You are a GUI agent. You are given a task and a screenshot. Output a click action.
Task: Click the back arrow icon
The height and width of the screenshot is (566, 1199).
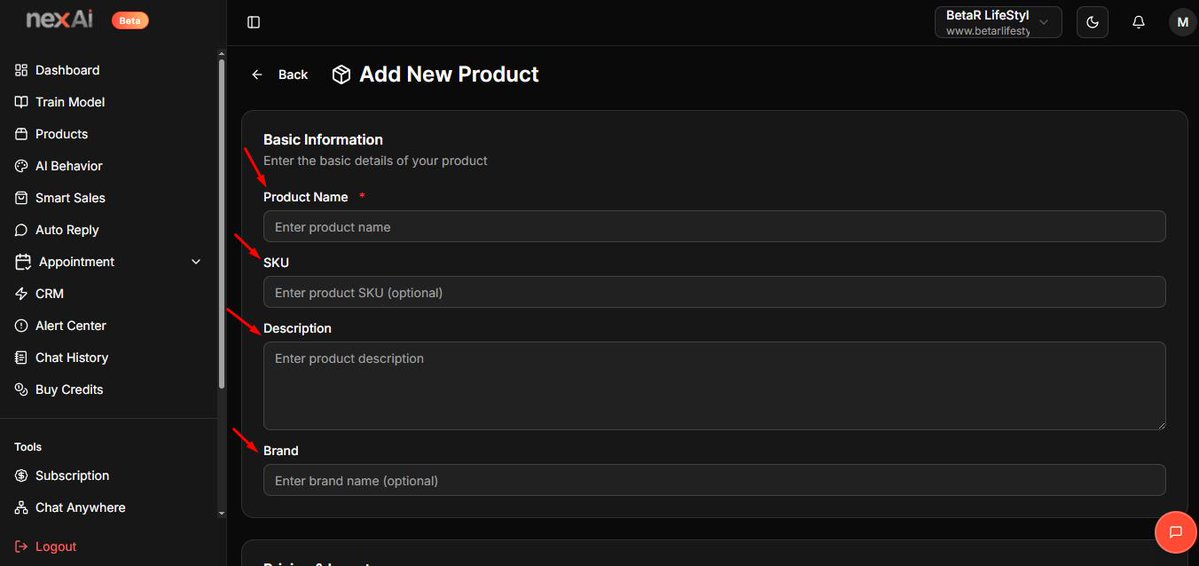pos(257,74)
